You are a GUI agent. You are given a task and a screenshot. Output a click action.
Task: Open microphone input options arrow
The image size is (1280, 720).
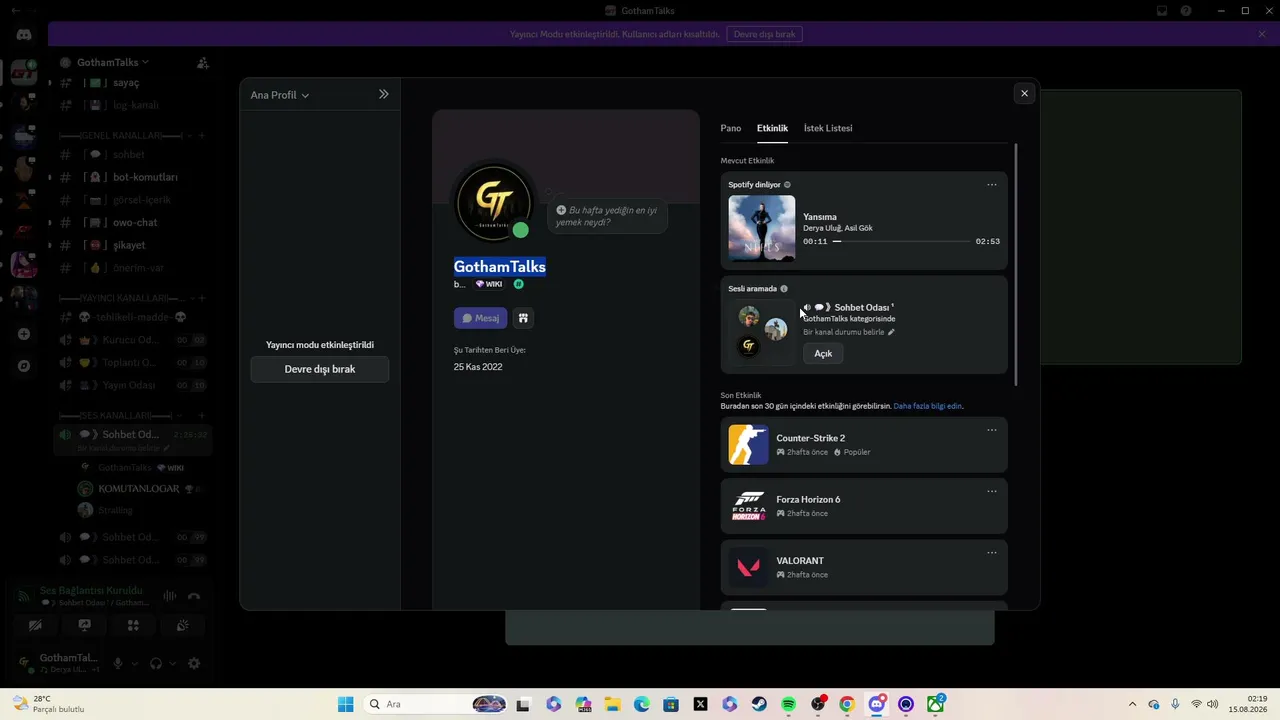tap(133, 663)
